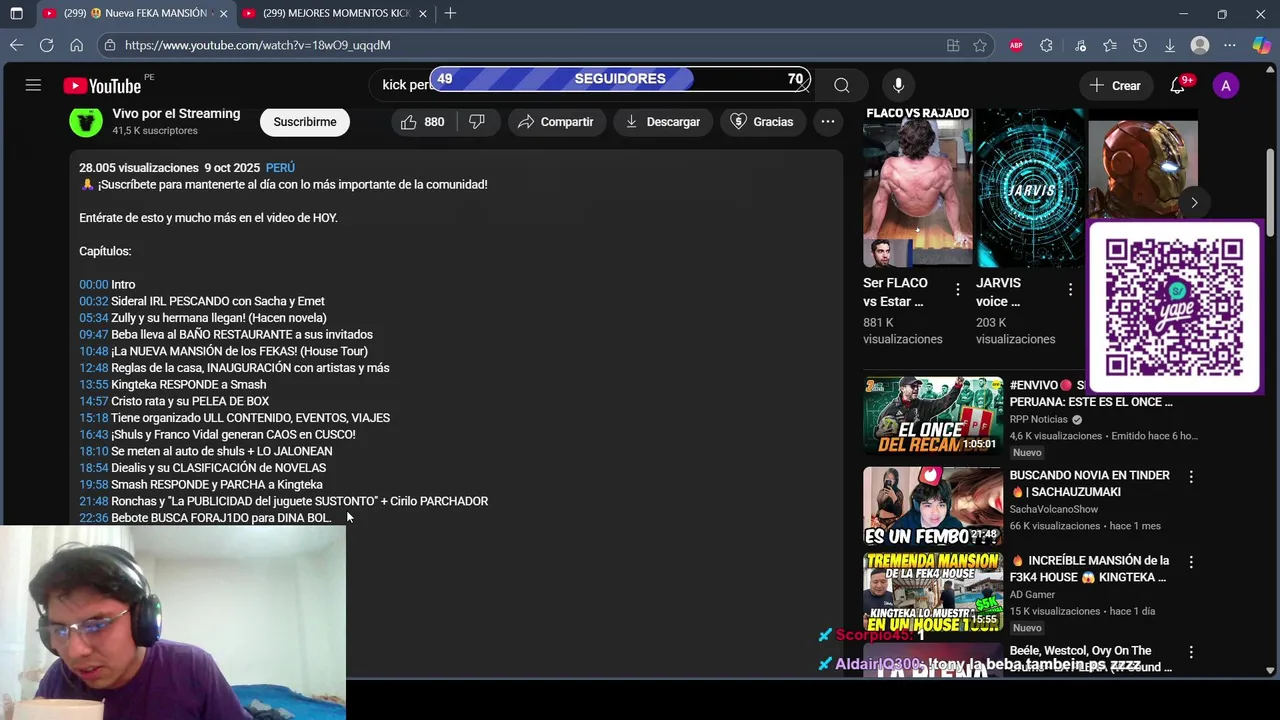Open more actions ellipsis beside Gracias
The image size is (1280, 720).
[x=828, y=122]
